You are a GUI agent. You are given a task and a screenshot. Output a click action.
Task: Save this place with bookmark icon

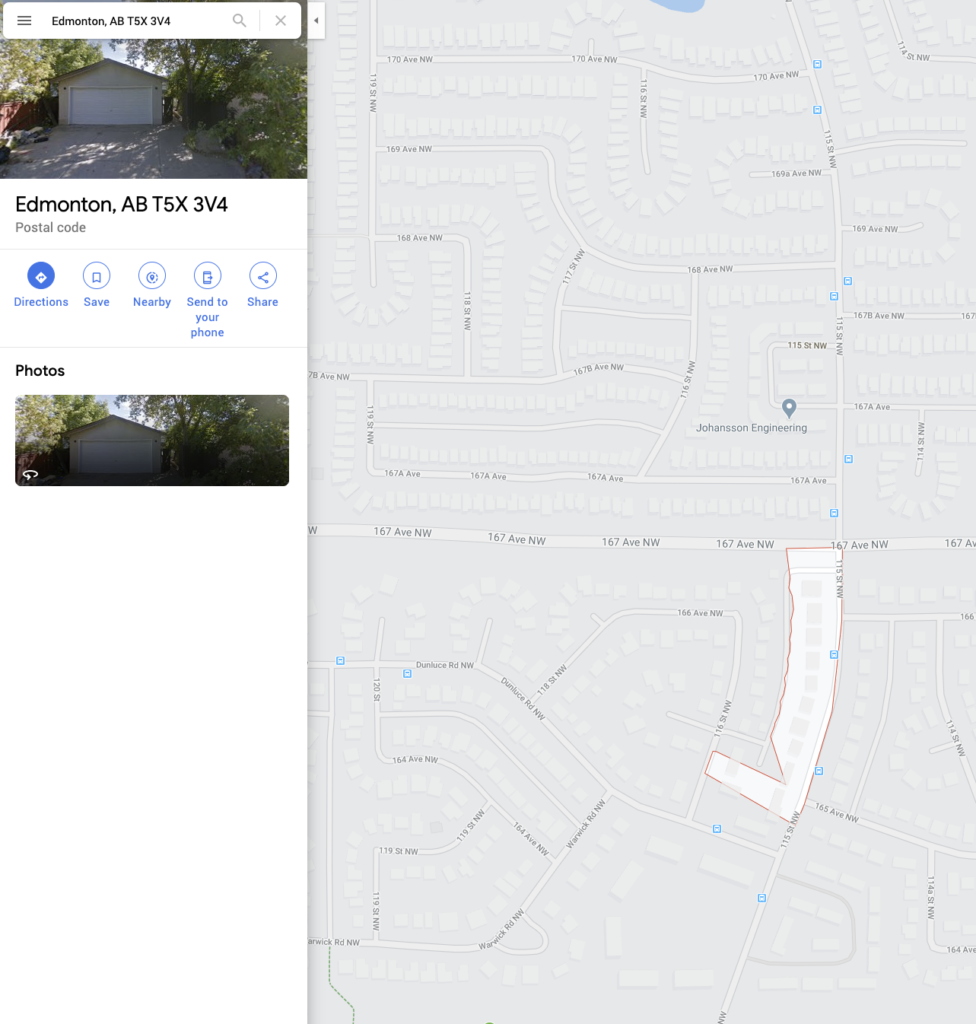96,285
